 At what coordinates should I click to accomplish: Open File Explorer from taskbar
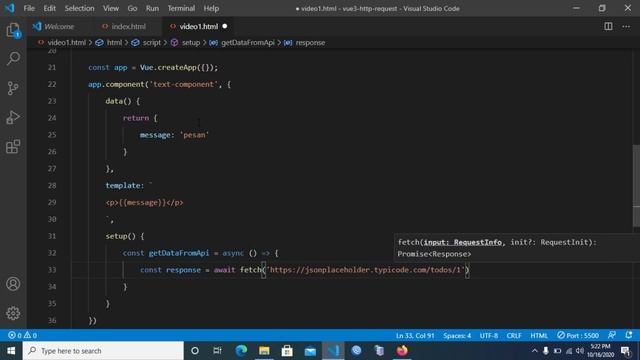264,351
